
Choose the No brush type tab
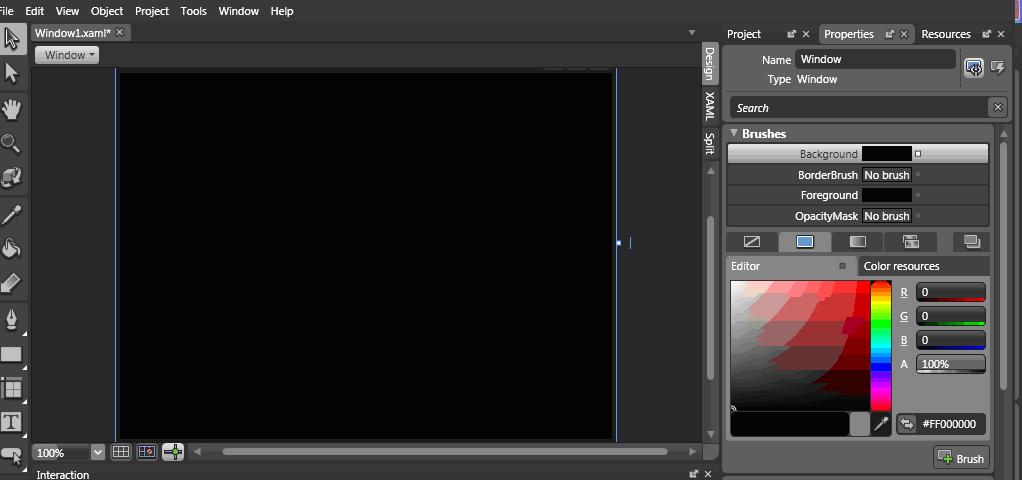(752, 242)
